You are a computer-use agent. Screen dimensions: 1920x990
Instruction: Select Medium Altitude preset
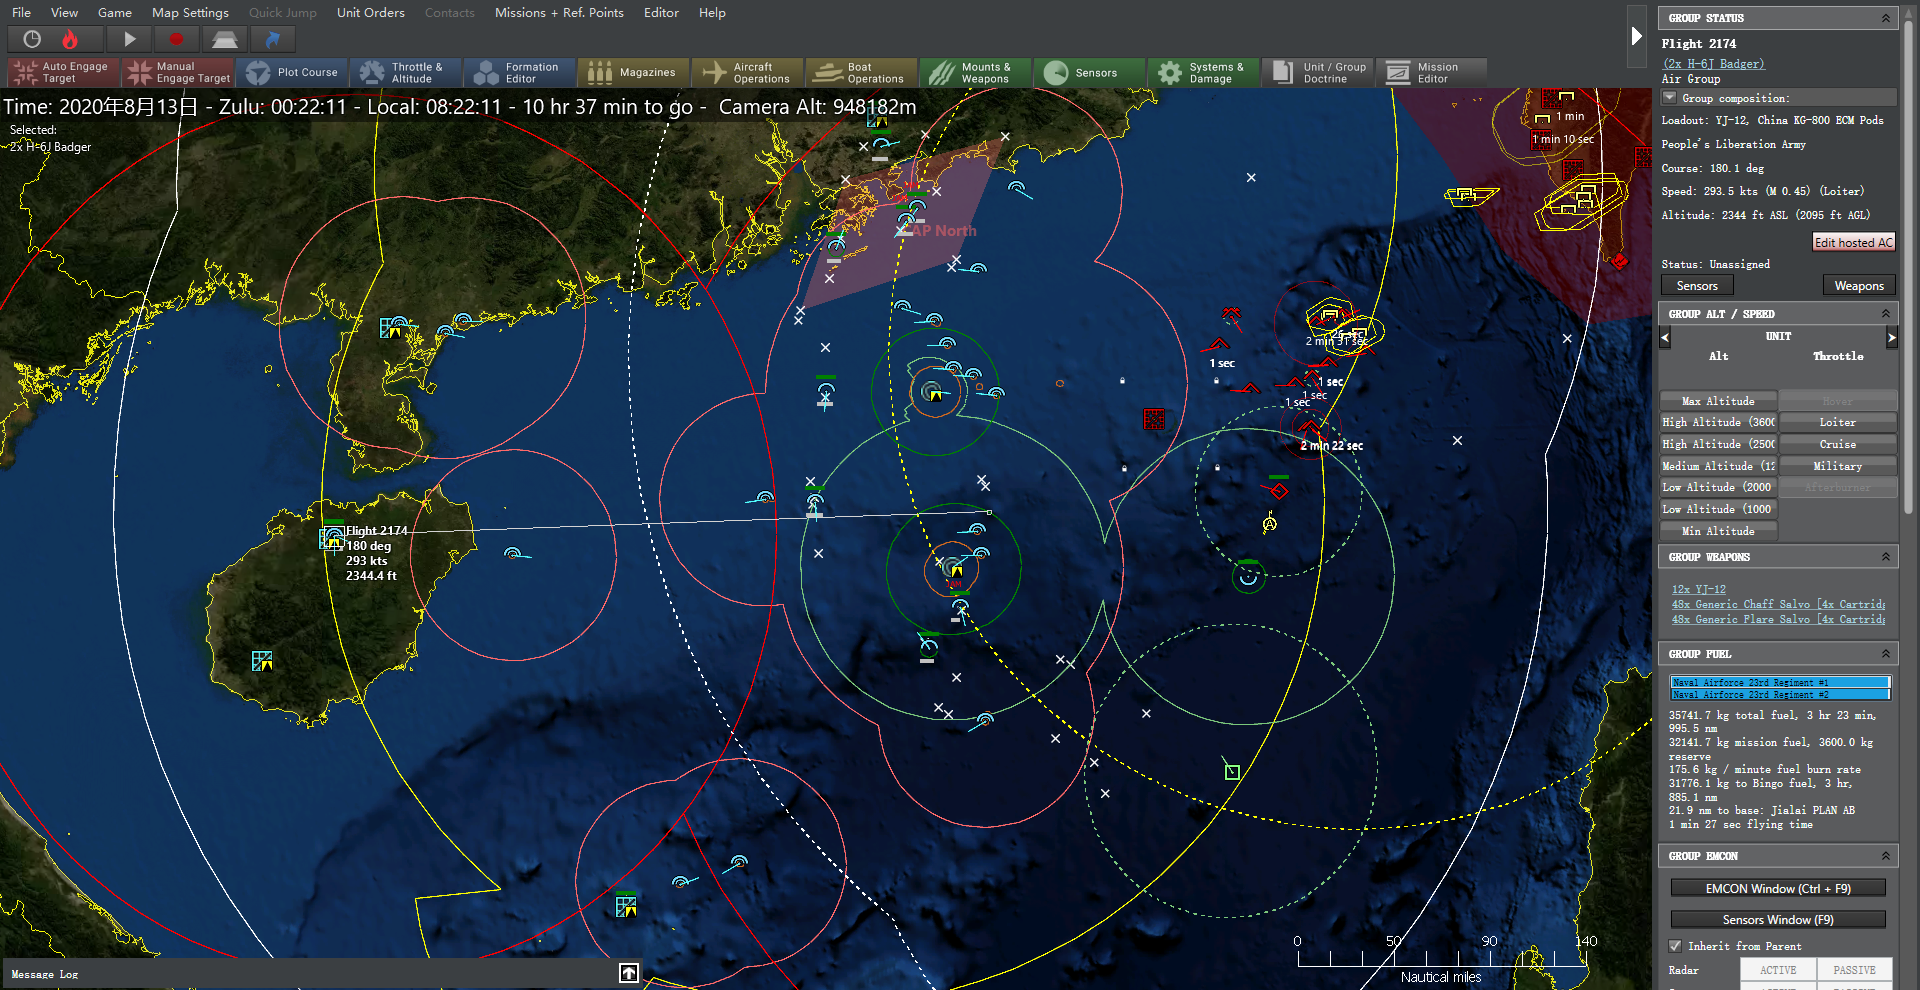click(x=1718, y=466)
